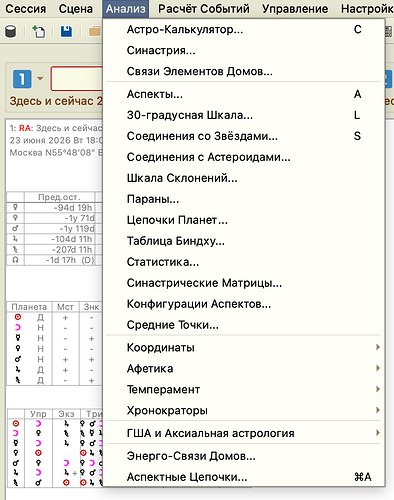The image size is (394, 500).
Task: Open Таблица Биндху...
Action: click(x=244, y=241)
